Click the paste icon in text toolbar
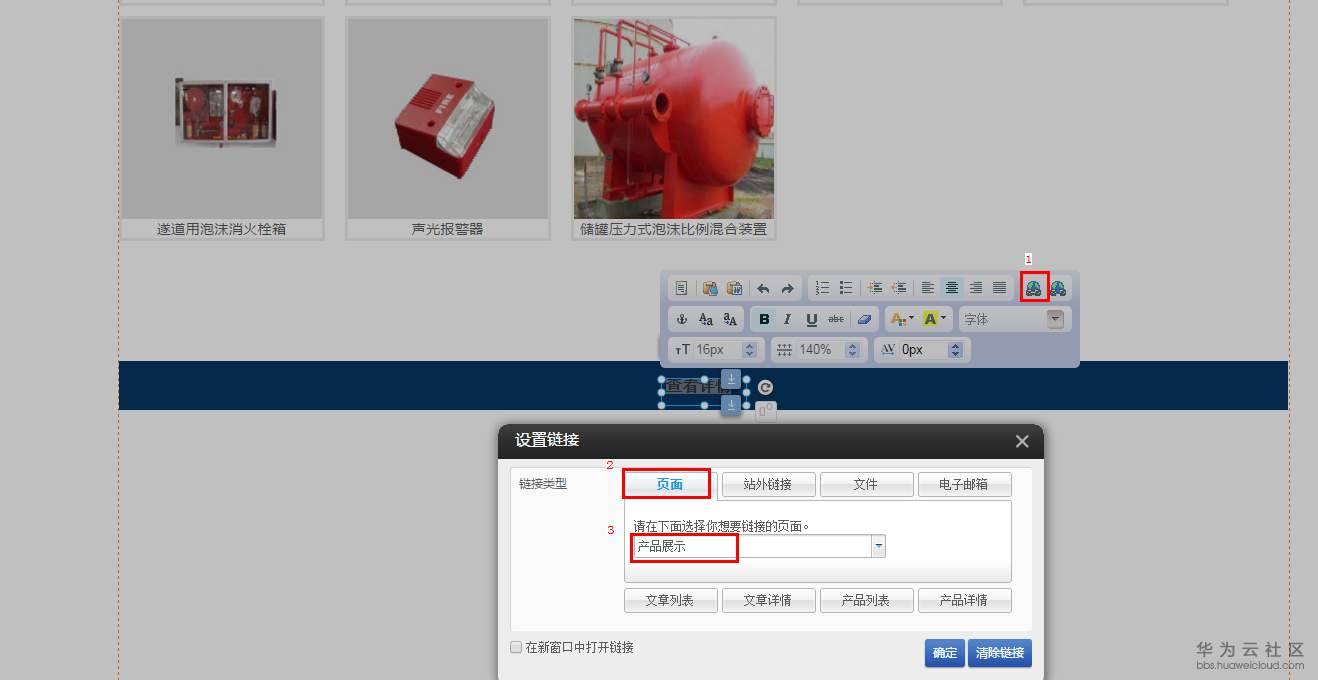This screenshot has width=1318, height=680. 710,288
